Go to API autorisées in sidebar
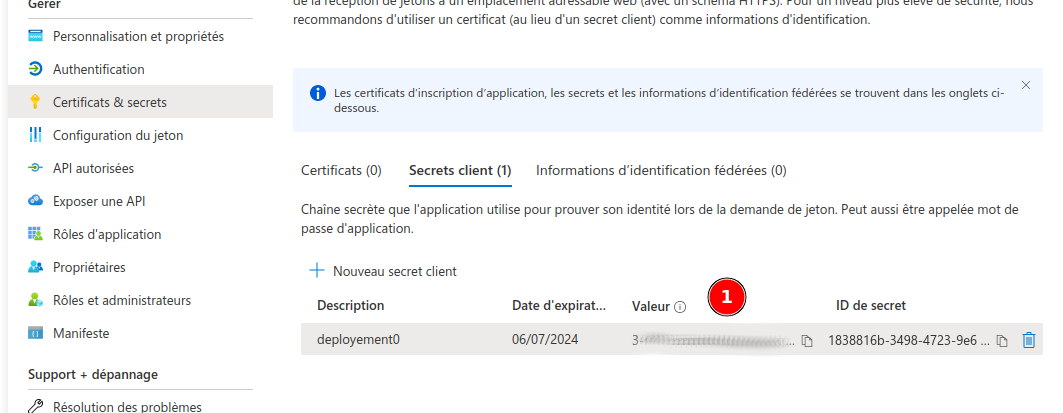 point(93,168)
